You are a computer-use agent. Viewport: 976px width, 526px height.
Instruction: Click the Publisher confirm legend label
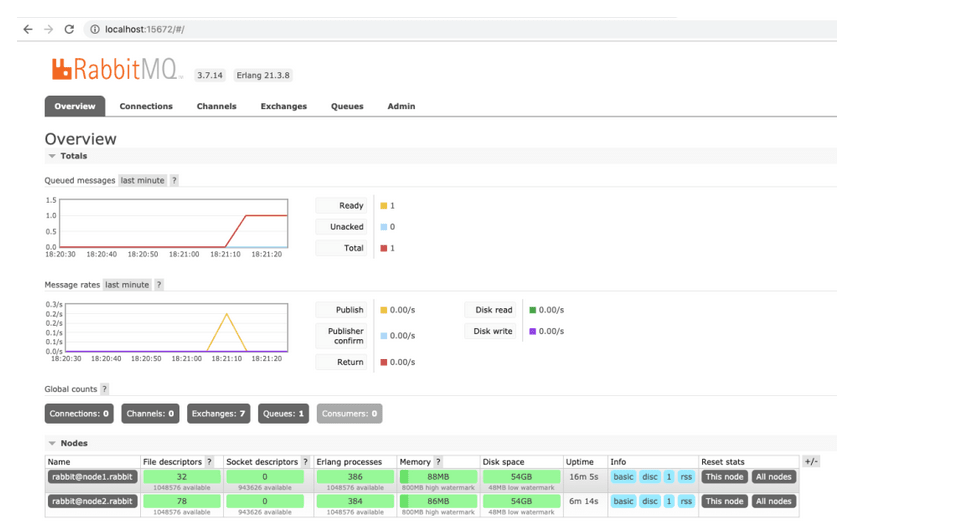[x=341, y=336]
